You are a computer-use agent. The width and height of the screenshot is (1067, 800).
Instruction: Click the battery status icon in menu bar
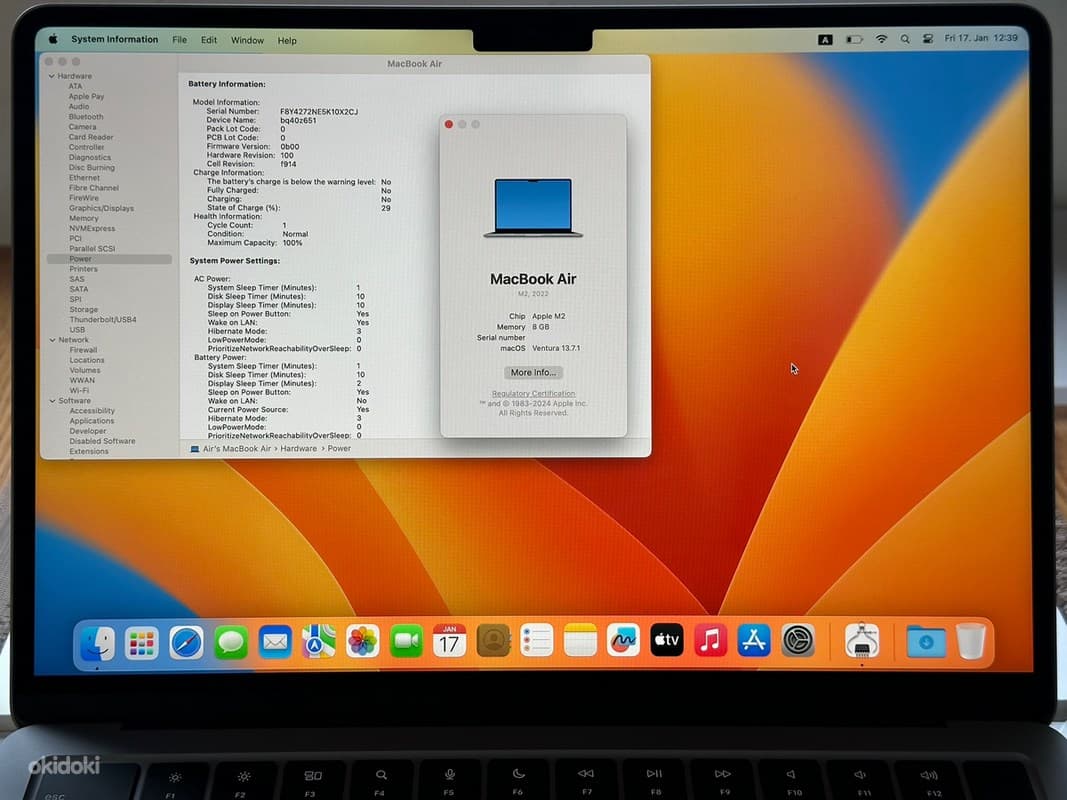[854, 39]
